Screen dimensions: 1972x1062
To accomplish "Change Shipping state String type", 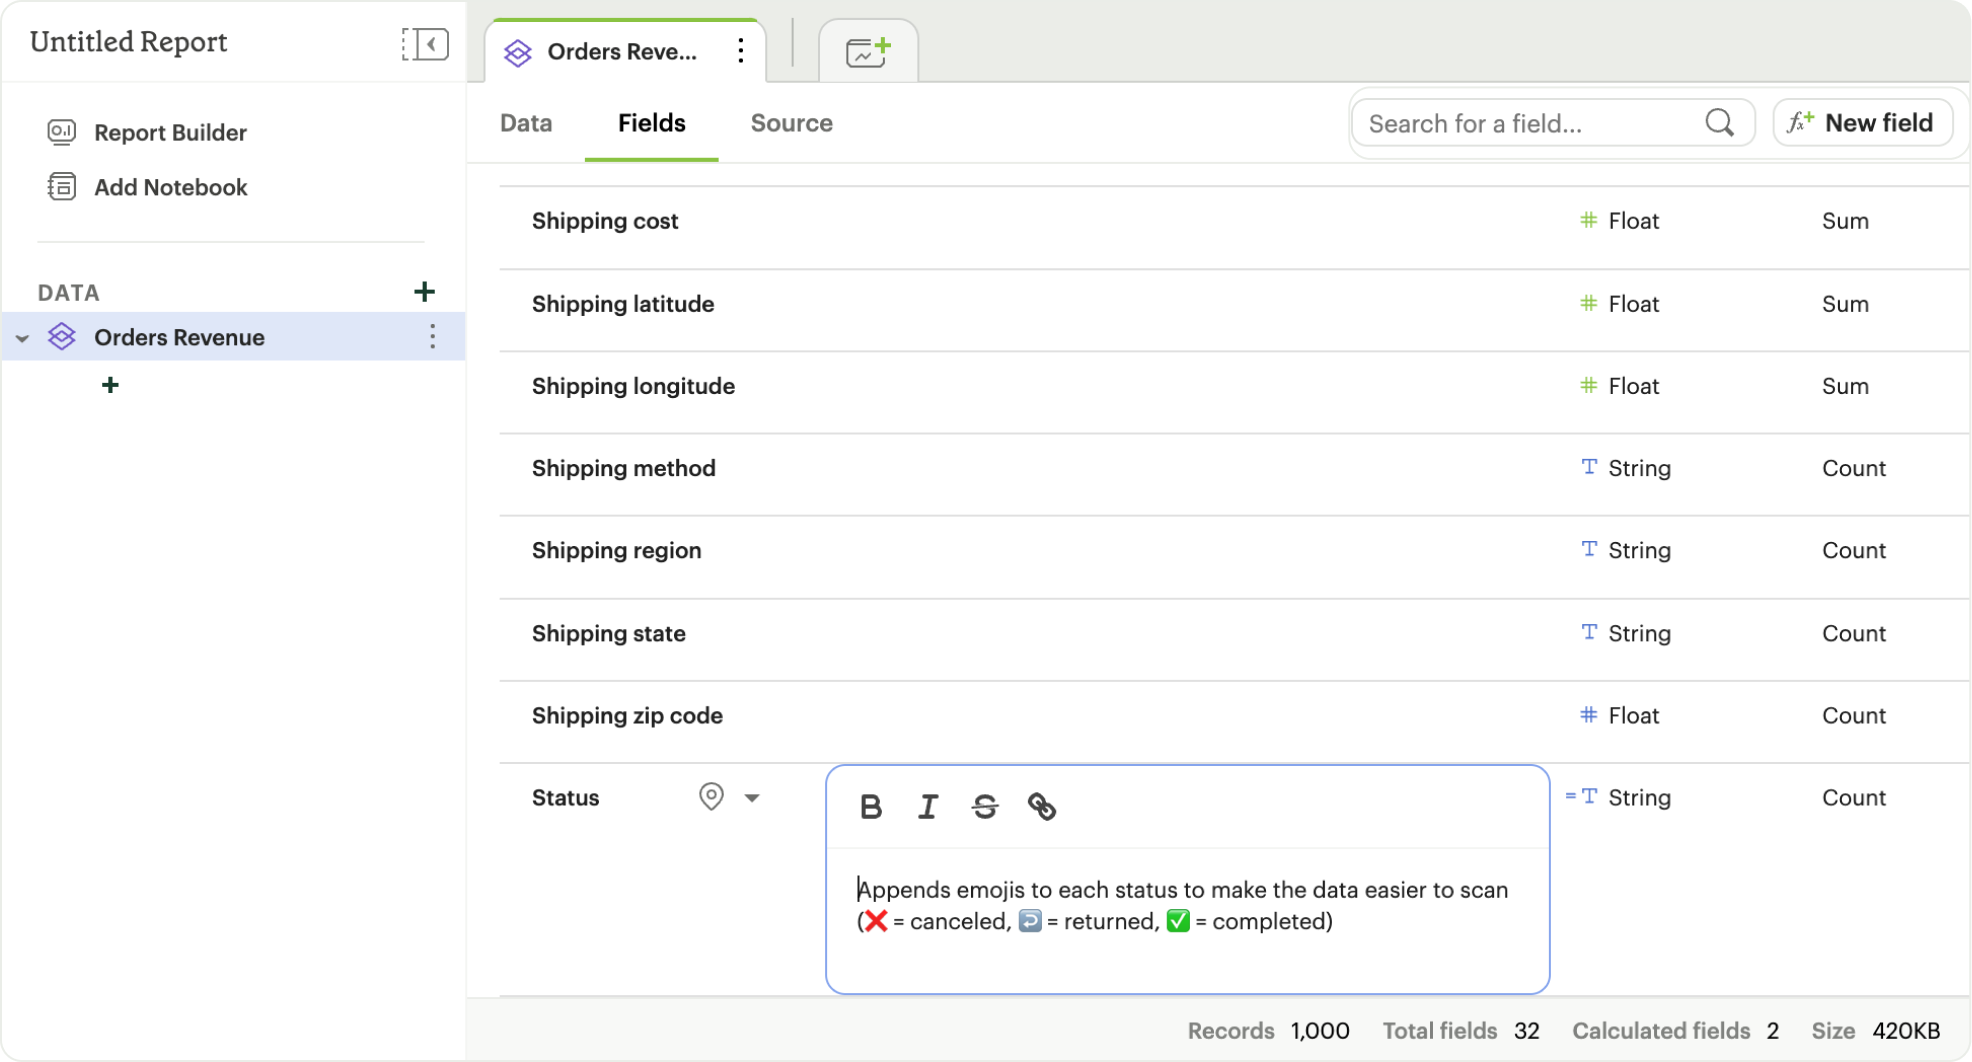I will [x=1625, y=633].
